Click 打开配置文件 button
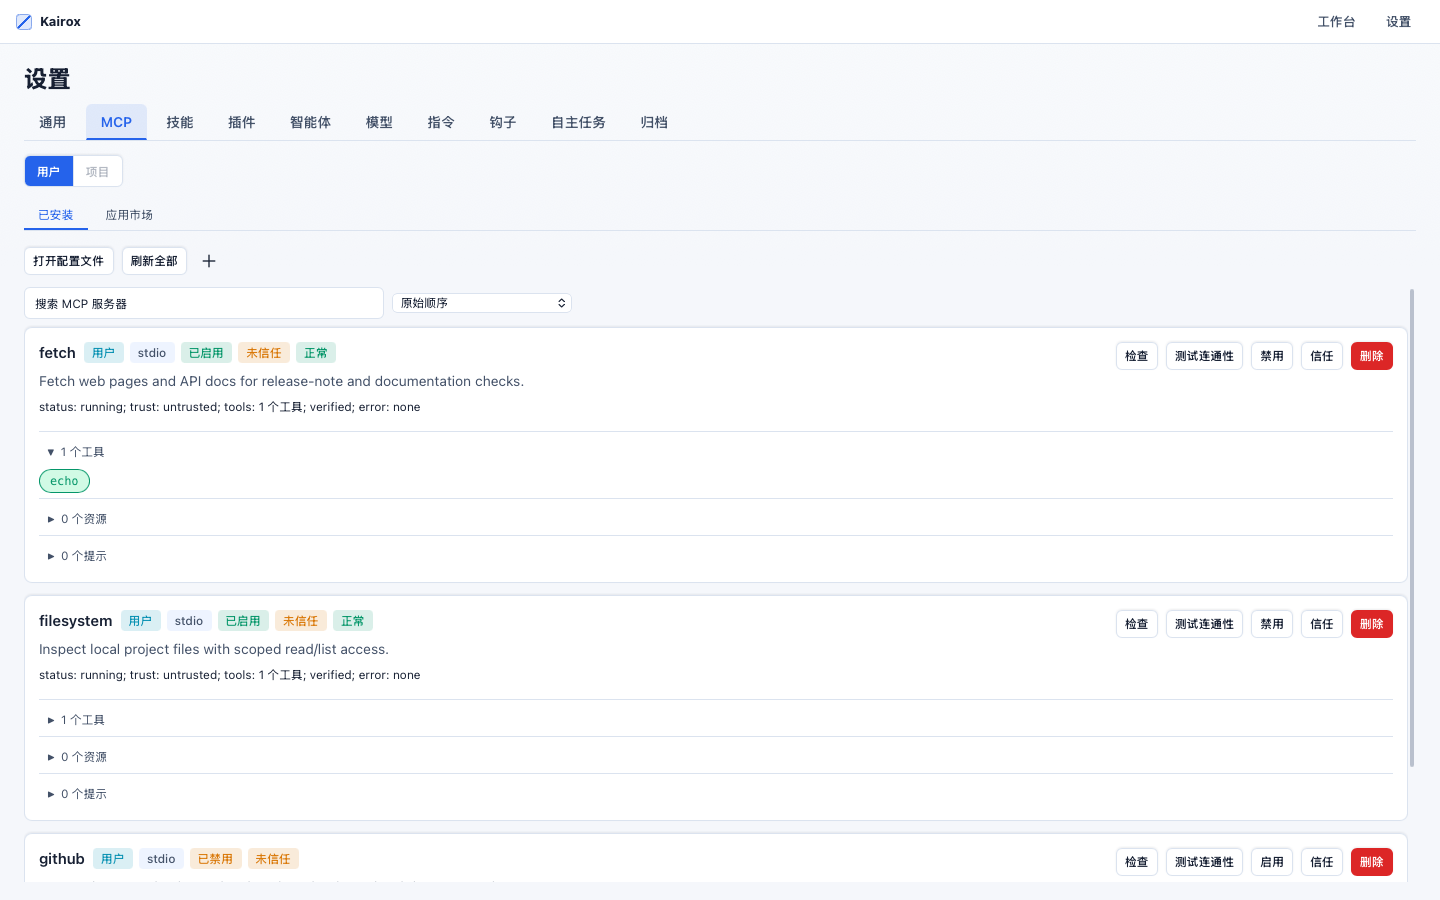The image size is (1440, 900). (69, 261)
